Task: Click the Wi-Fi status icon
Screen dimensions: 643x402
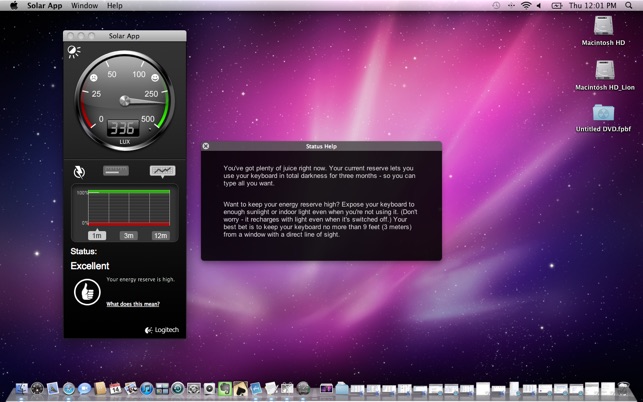Action: pos(526,6)
